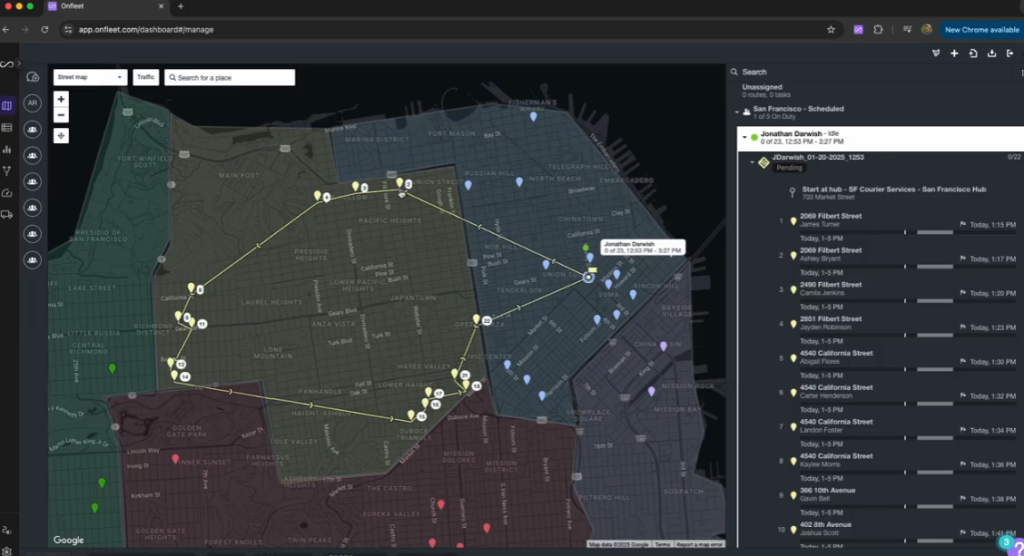Click the Onfleet infinity logo
Viewport: 1024px width, 556px height.
(7, 64)
